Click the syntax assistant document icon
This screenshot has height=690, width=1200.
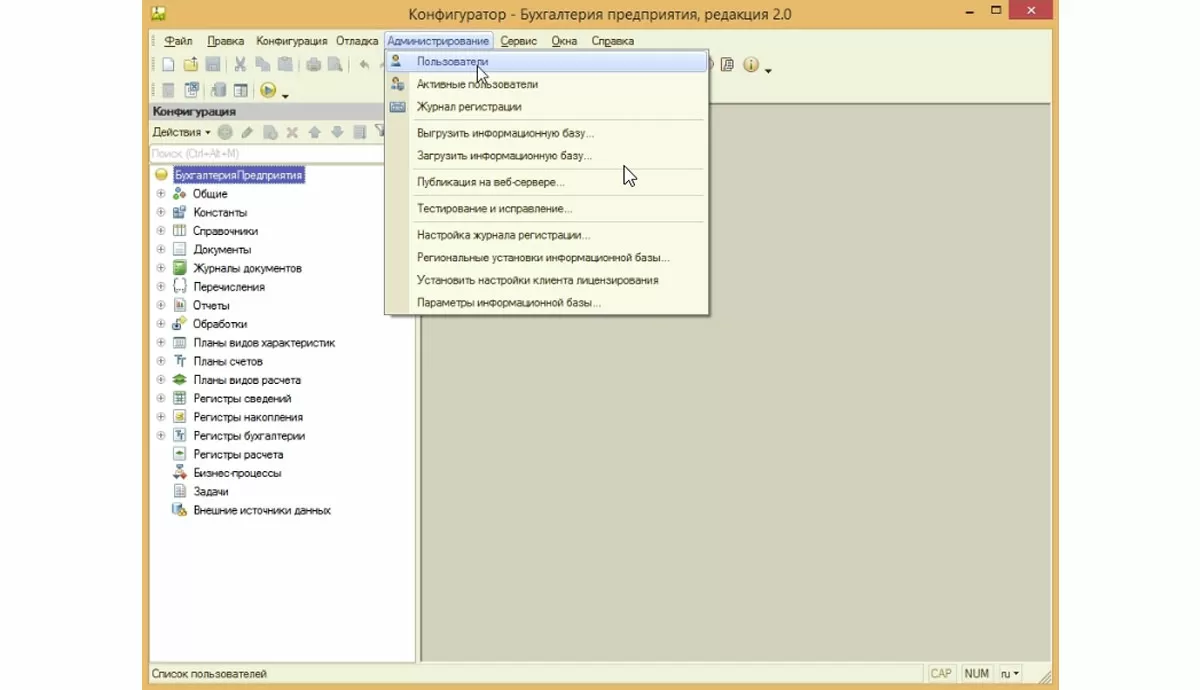727,65
